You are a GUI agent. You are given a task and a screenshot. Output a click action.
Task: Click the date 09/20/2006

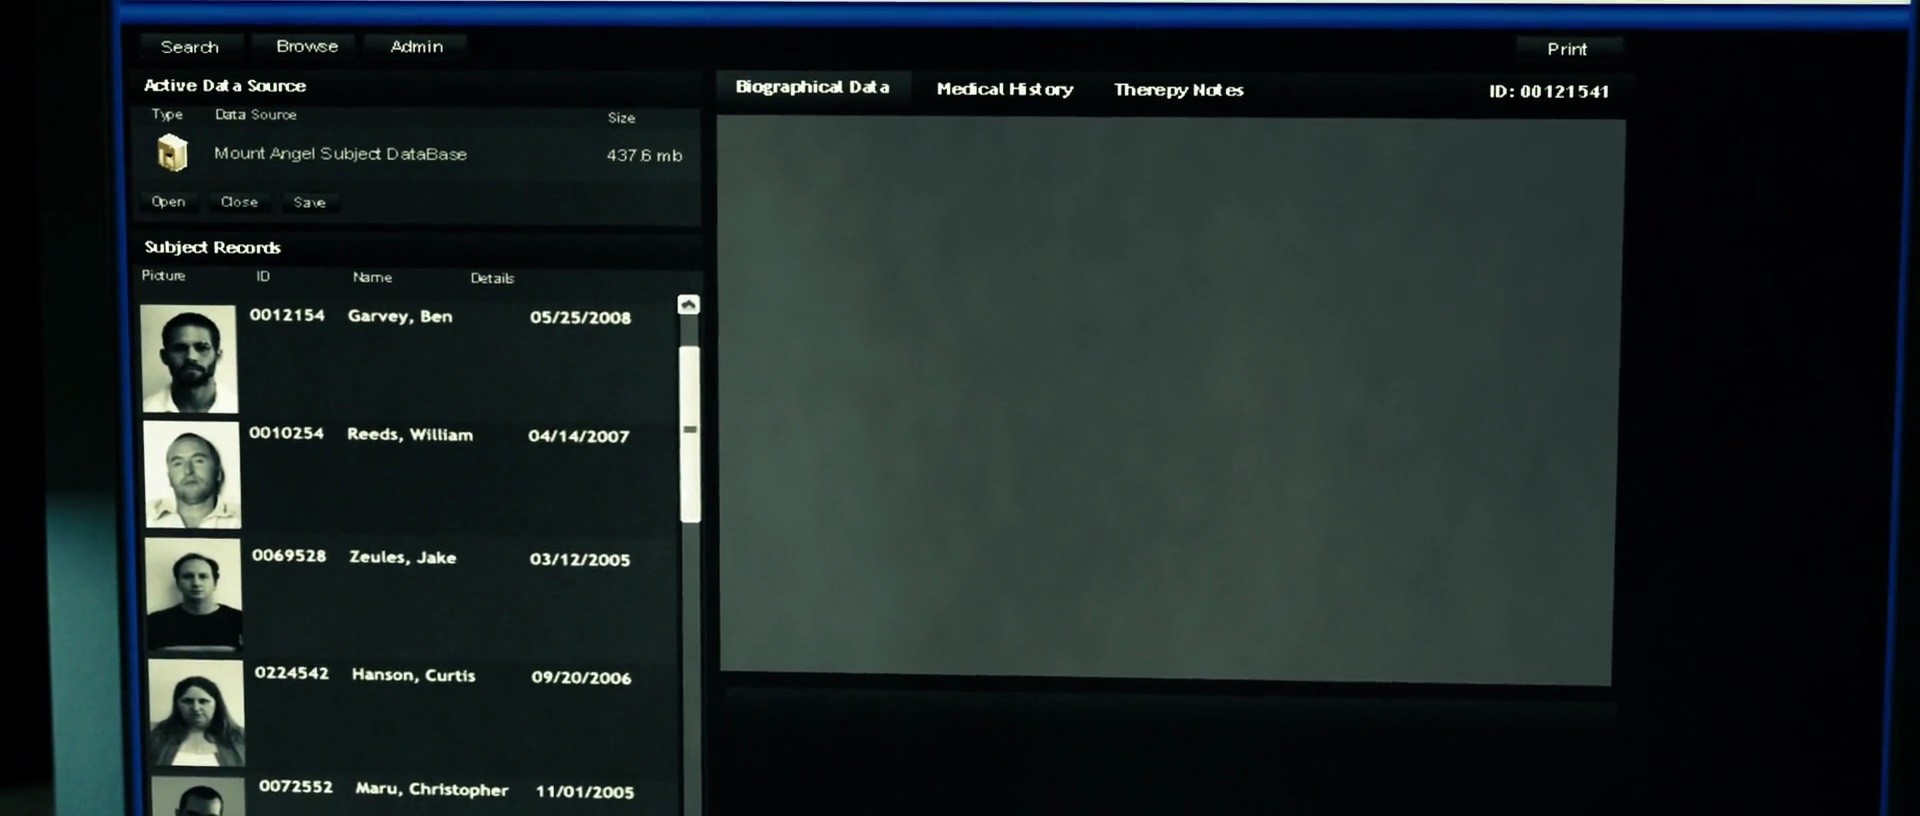coord(581,678)
